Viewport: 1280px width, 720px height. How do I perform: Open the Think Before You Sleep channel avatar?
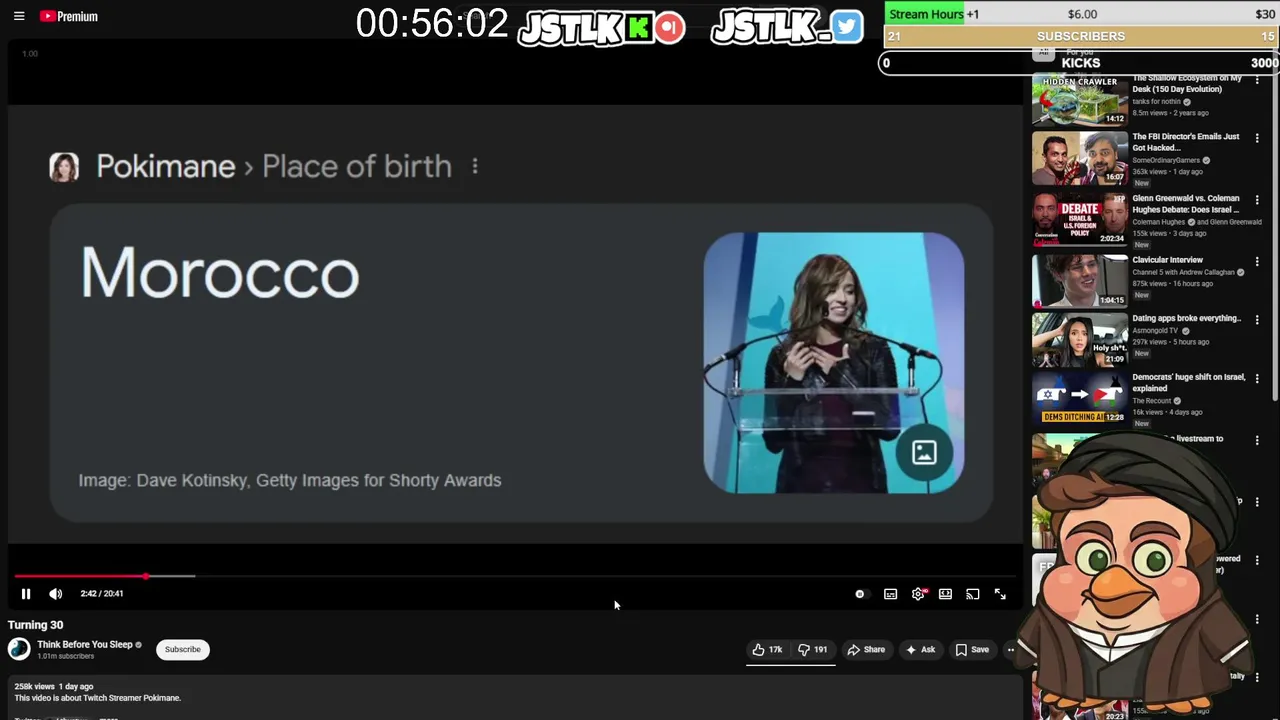click(19, 649)
